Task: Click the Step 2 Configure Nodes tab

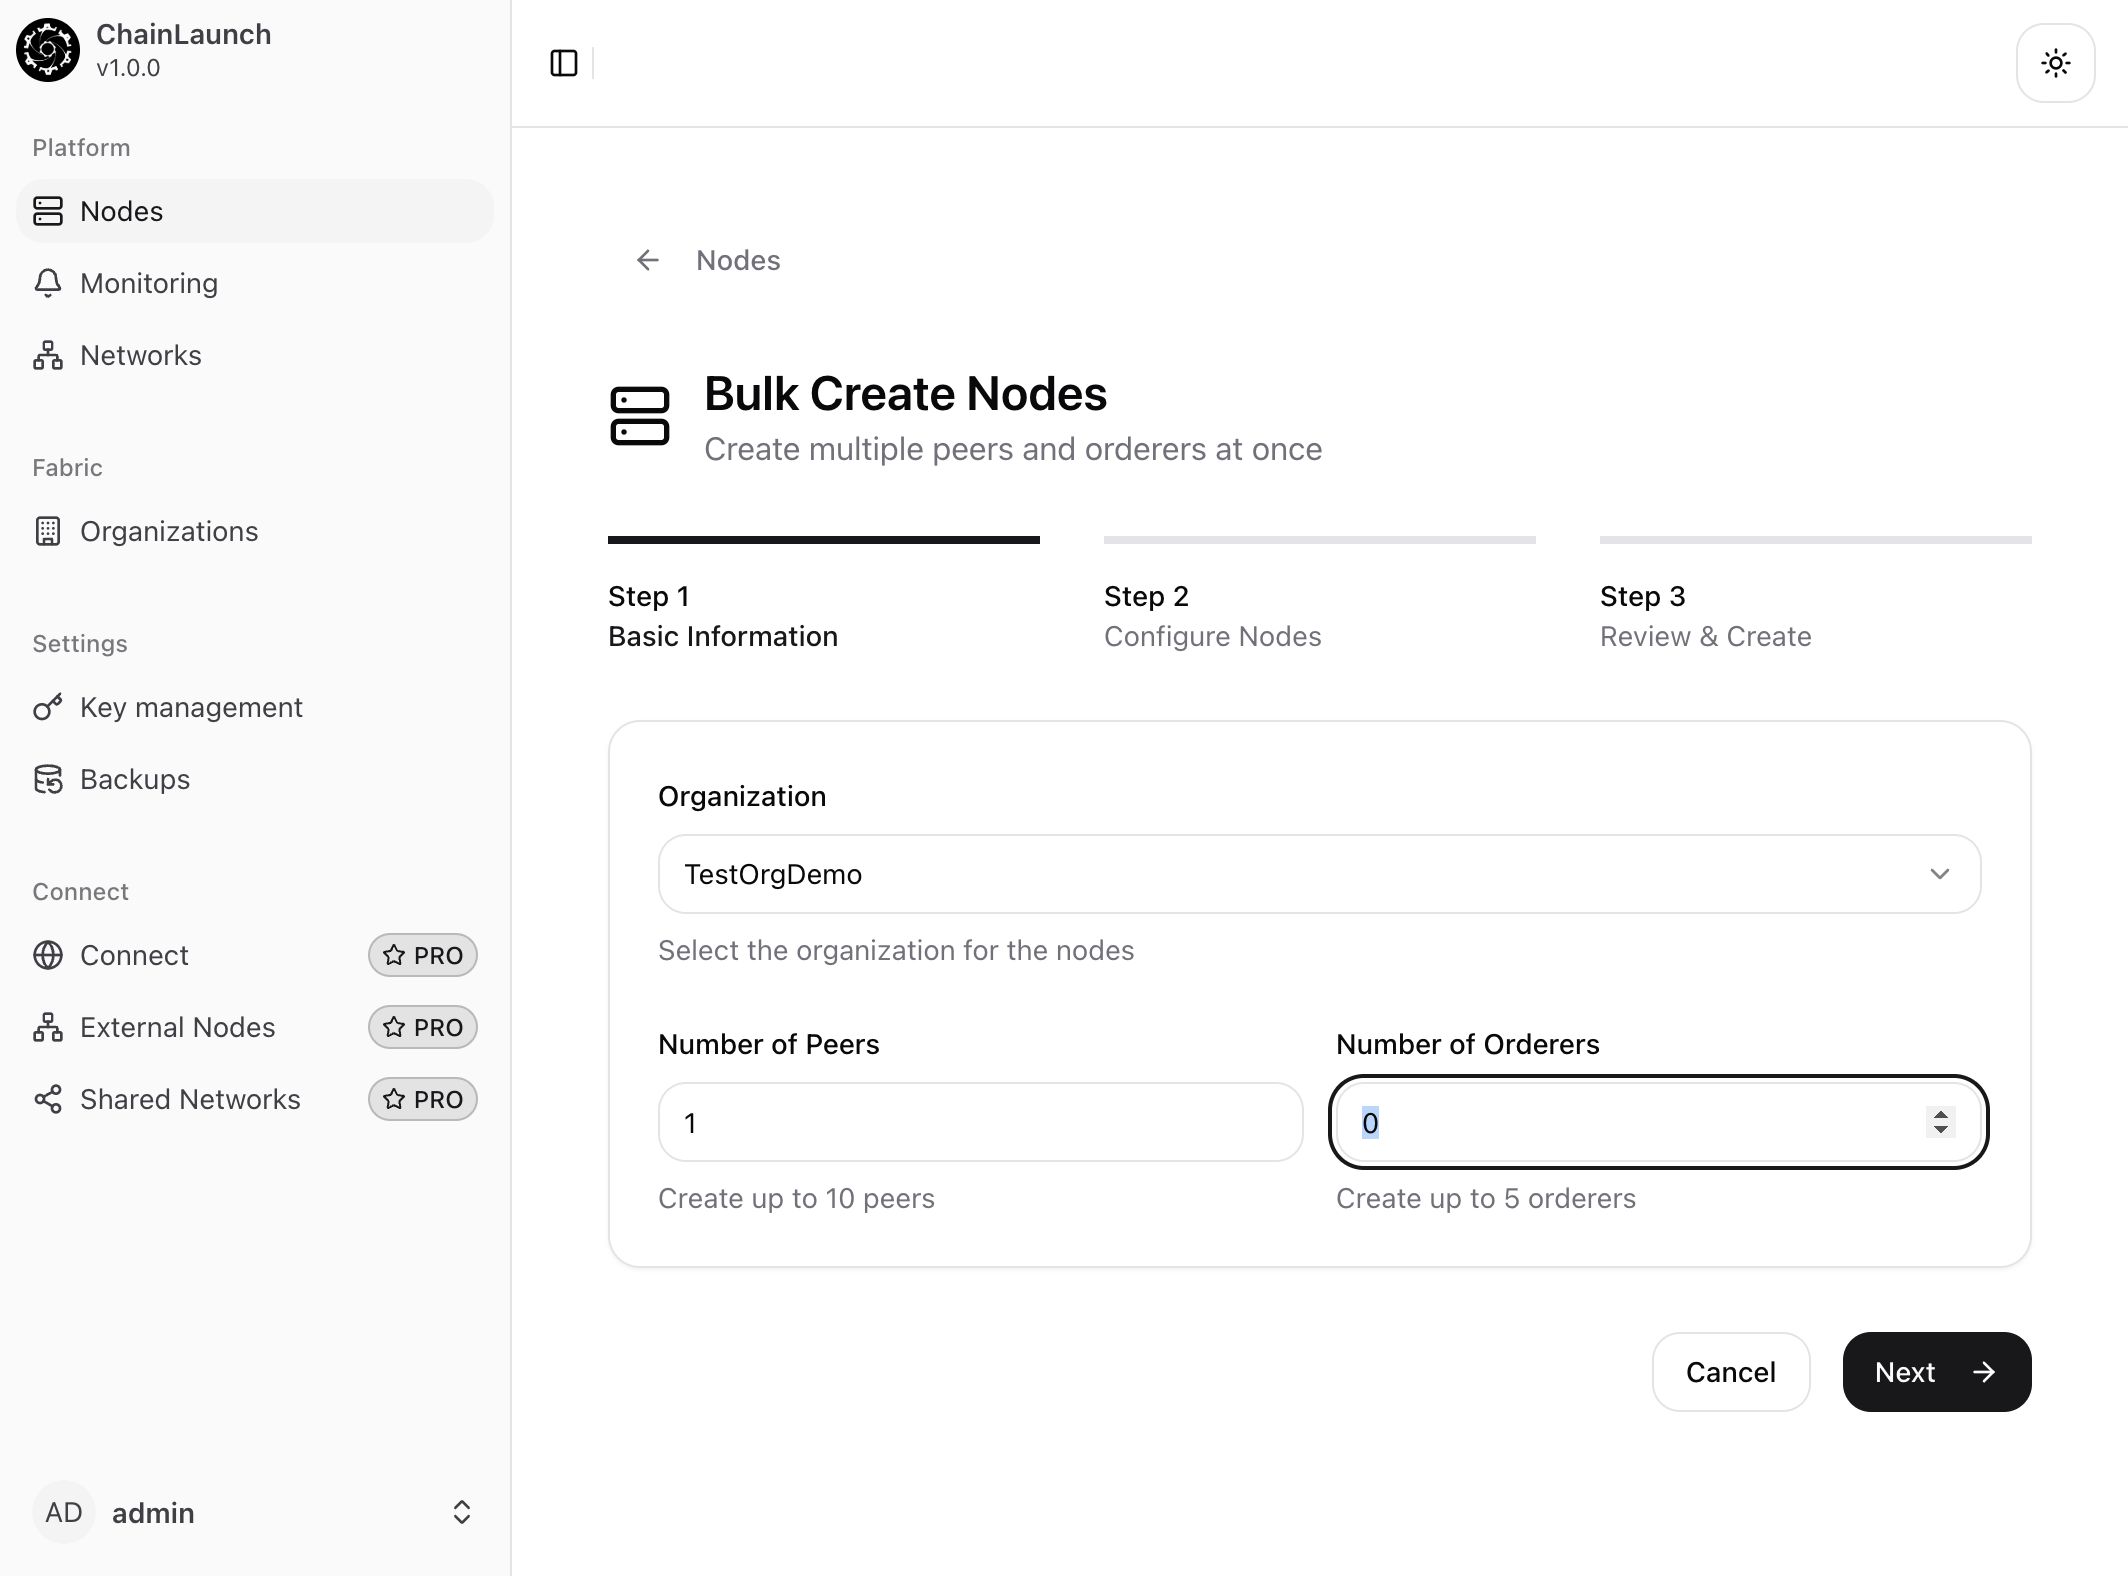Action: point(1212,616)
